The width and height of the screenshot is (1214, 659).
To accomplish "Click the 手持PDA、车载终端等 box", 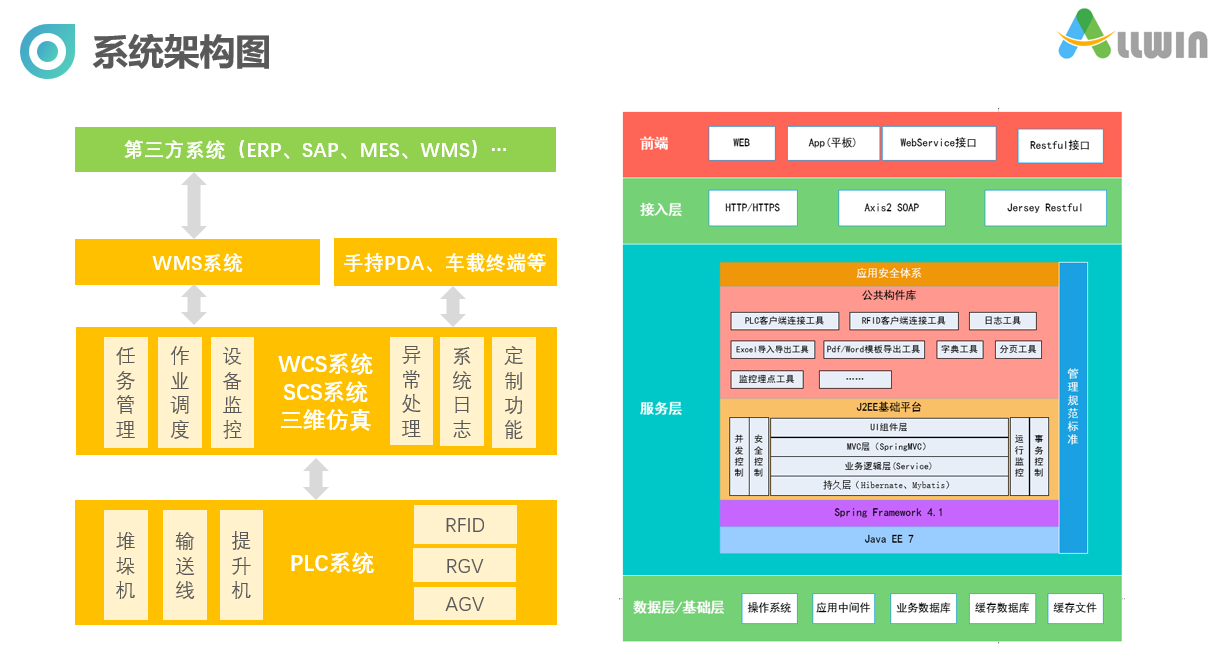I will (445, 262).
